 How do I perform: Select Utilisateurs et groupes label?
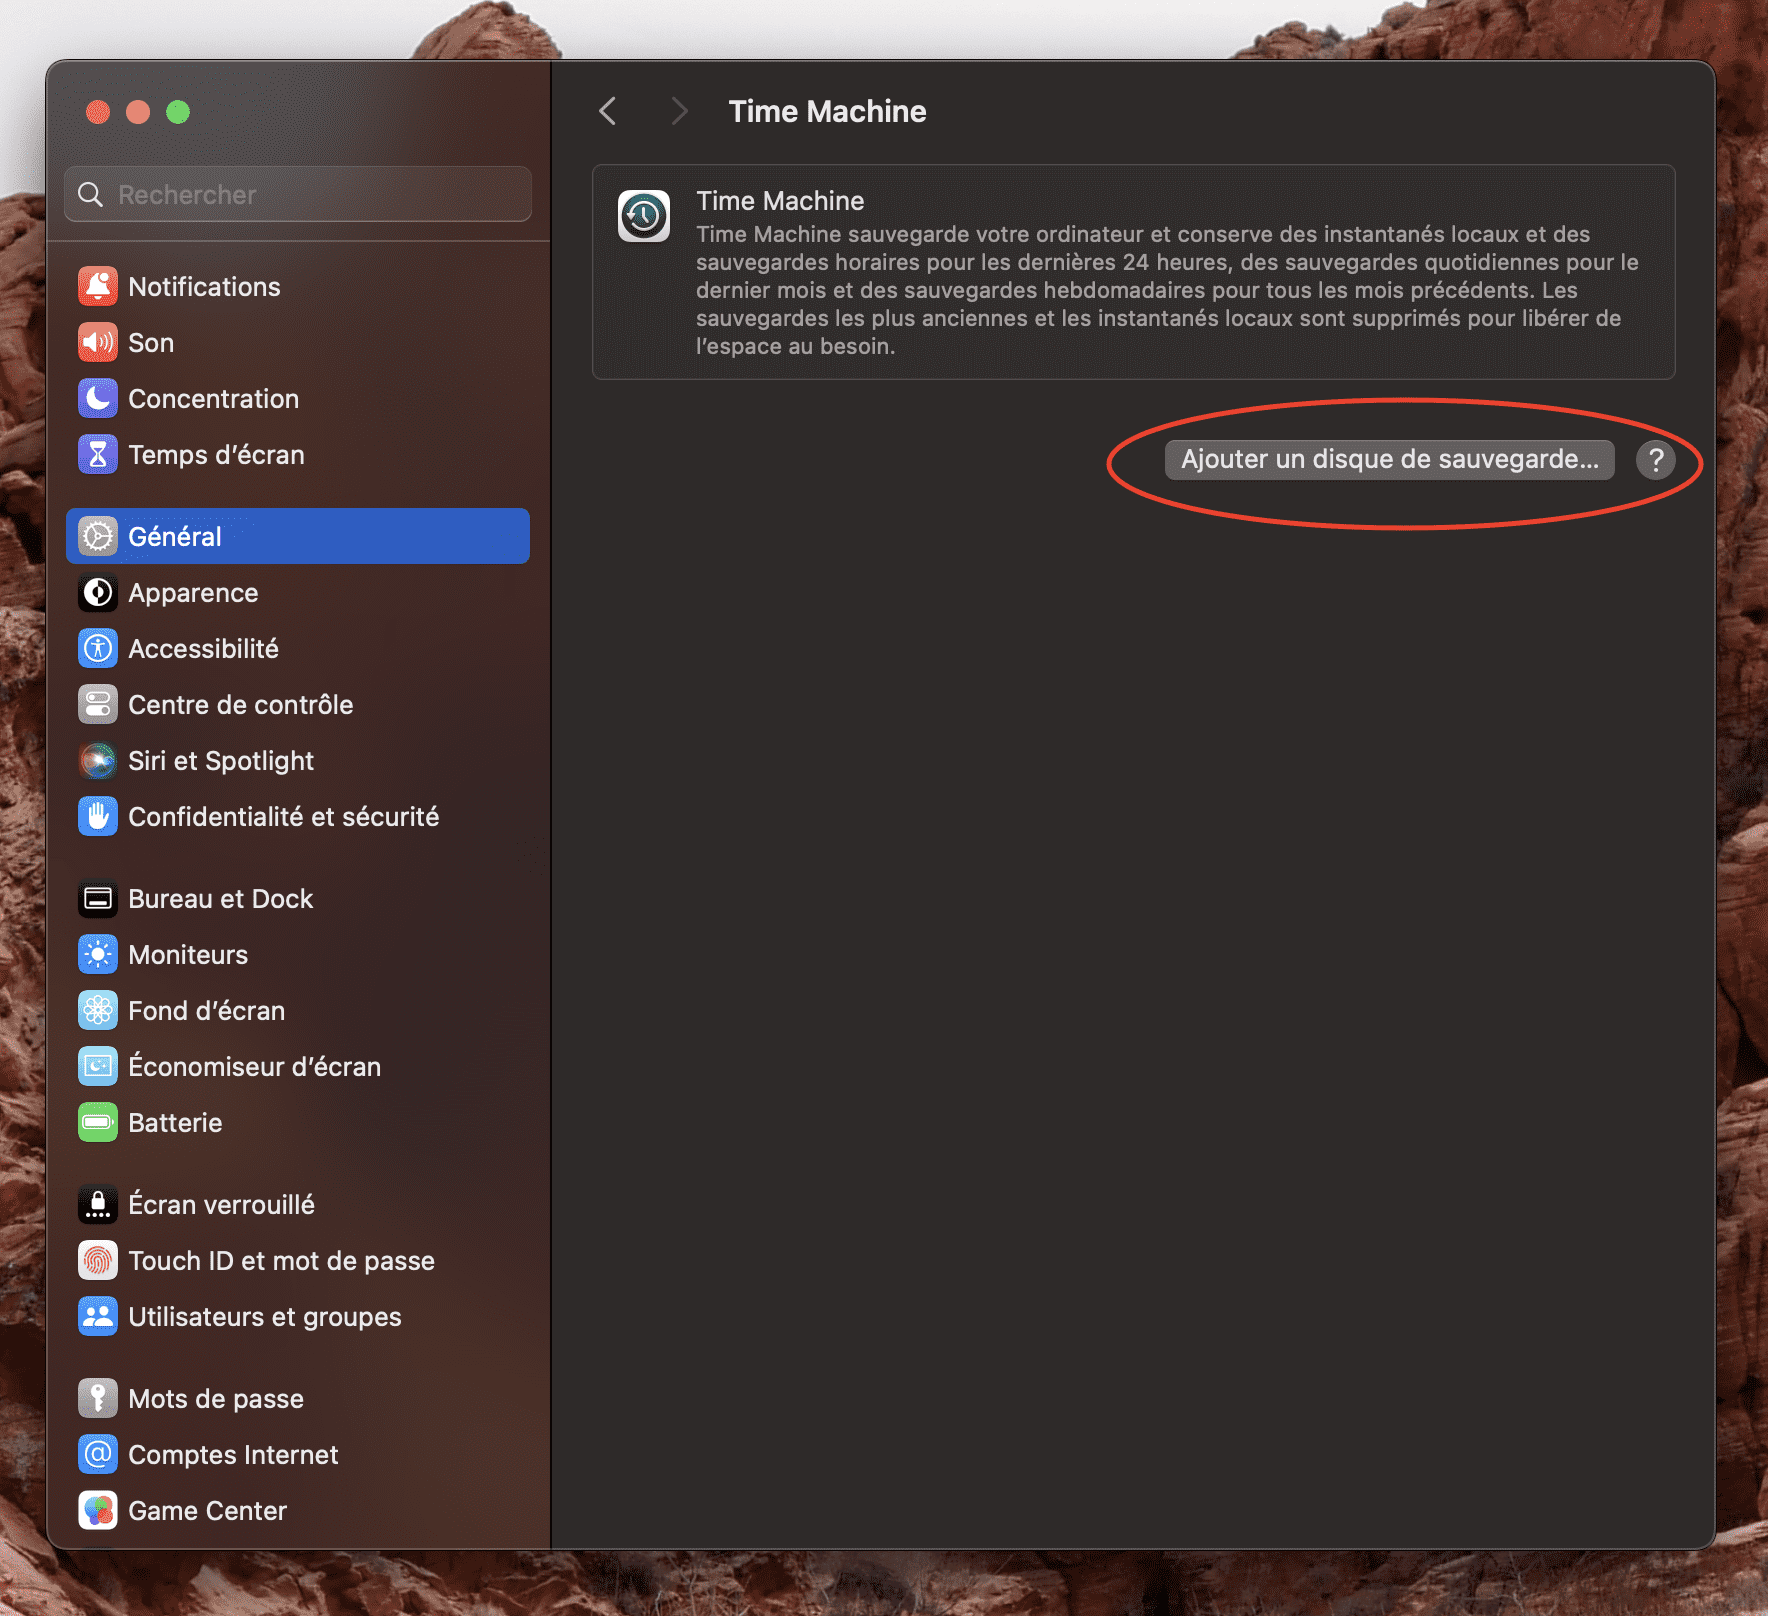[x=265, y=1317]
